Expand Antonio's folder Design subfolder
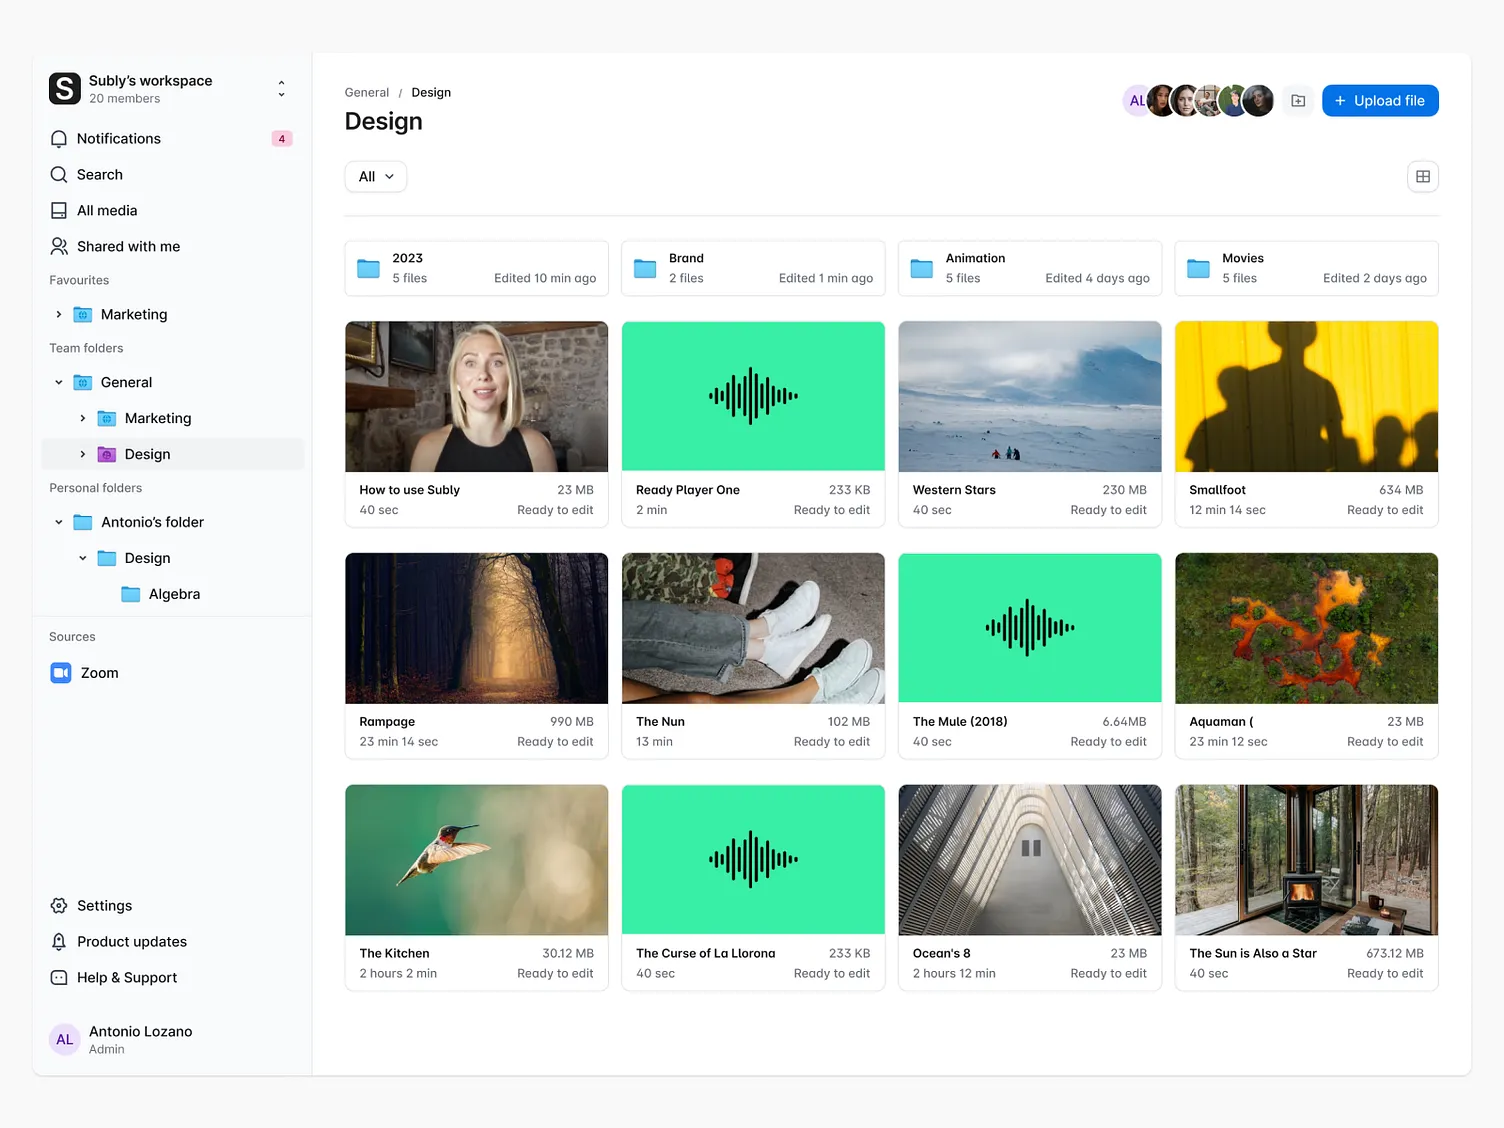 (82, 558)
